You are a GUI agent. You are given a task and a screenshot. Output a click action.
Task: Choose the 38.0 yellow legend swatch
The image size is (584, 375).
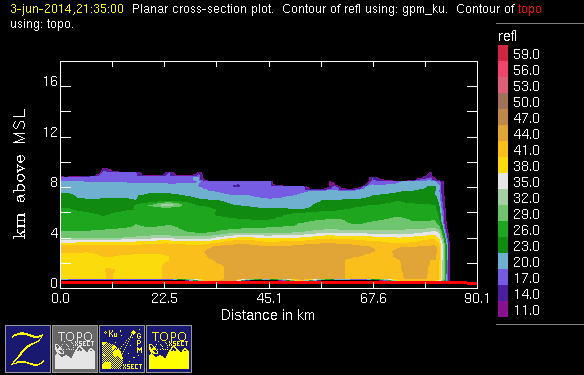click(x=503, y=165)
